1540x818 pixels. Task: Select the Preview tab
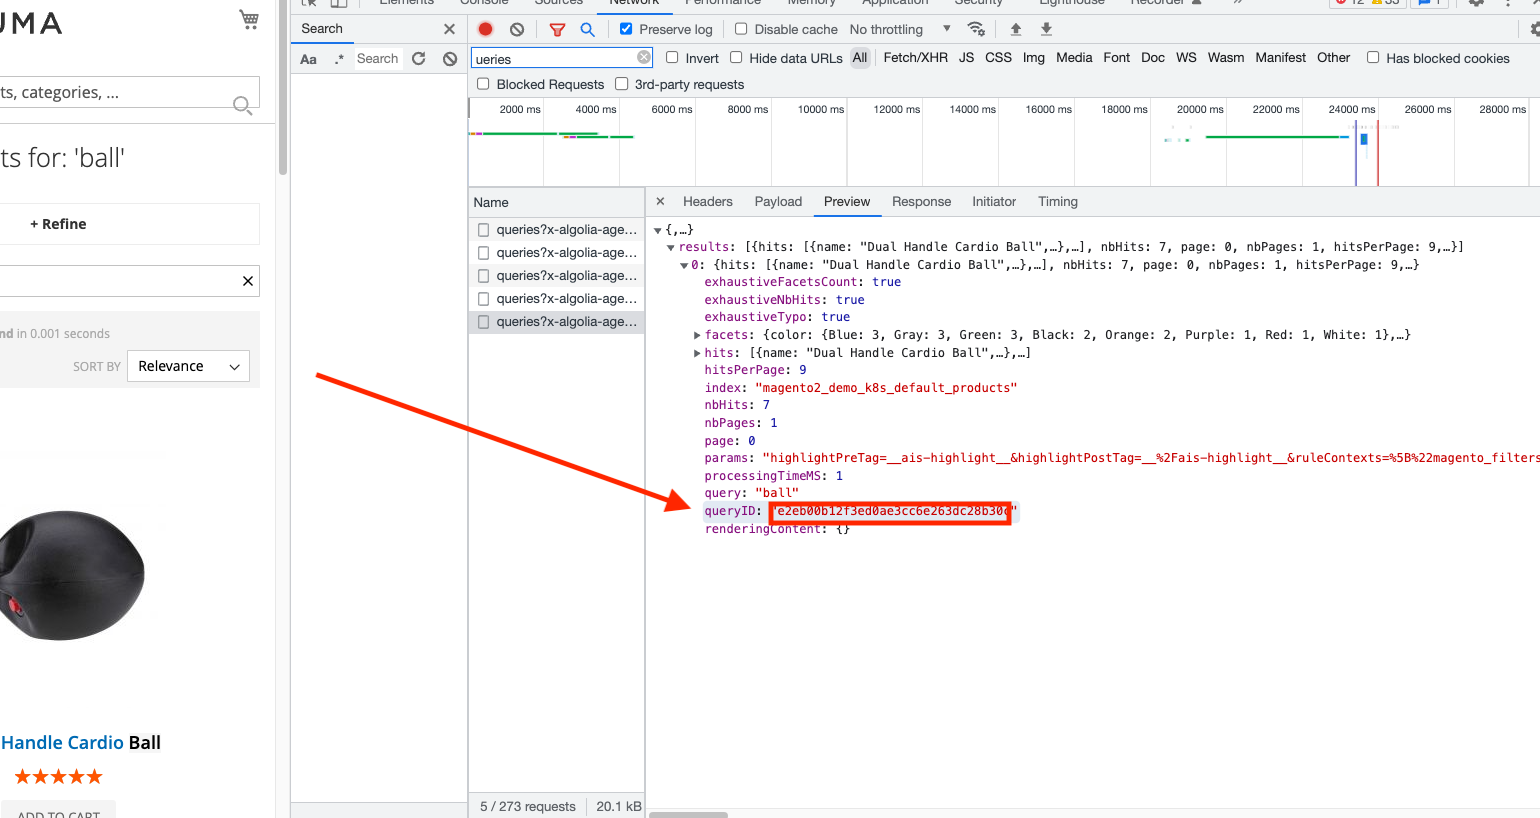(x=847, y=201)
